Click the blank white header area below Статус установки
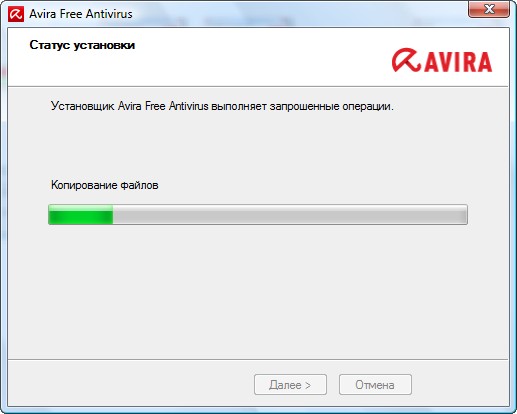Image resolution: width=517 pixels, height=414 pixels. coord(200,70)
